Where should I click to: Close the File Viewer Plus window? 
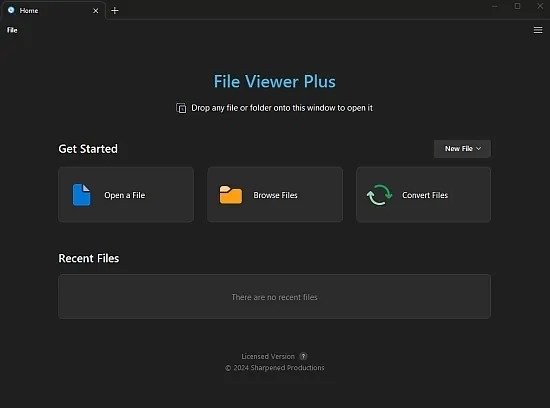tap(540, 6)
